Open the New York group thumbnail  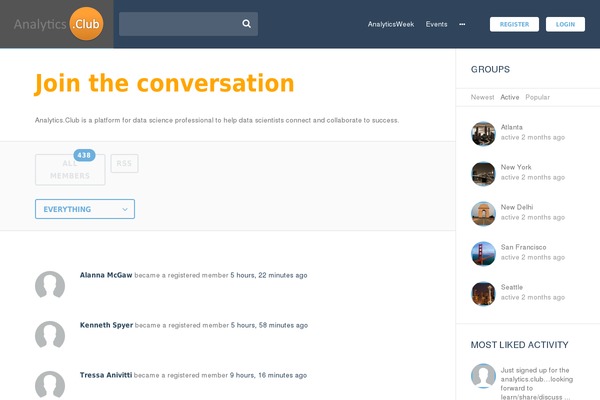coord(483,174)
